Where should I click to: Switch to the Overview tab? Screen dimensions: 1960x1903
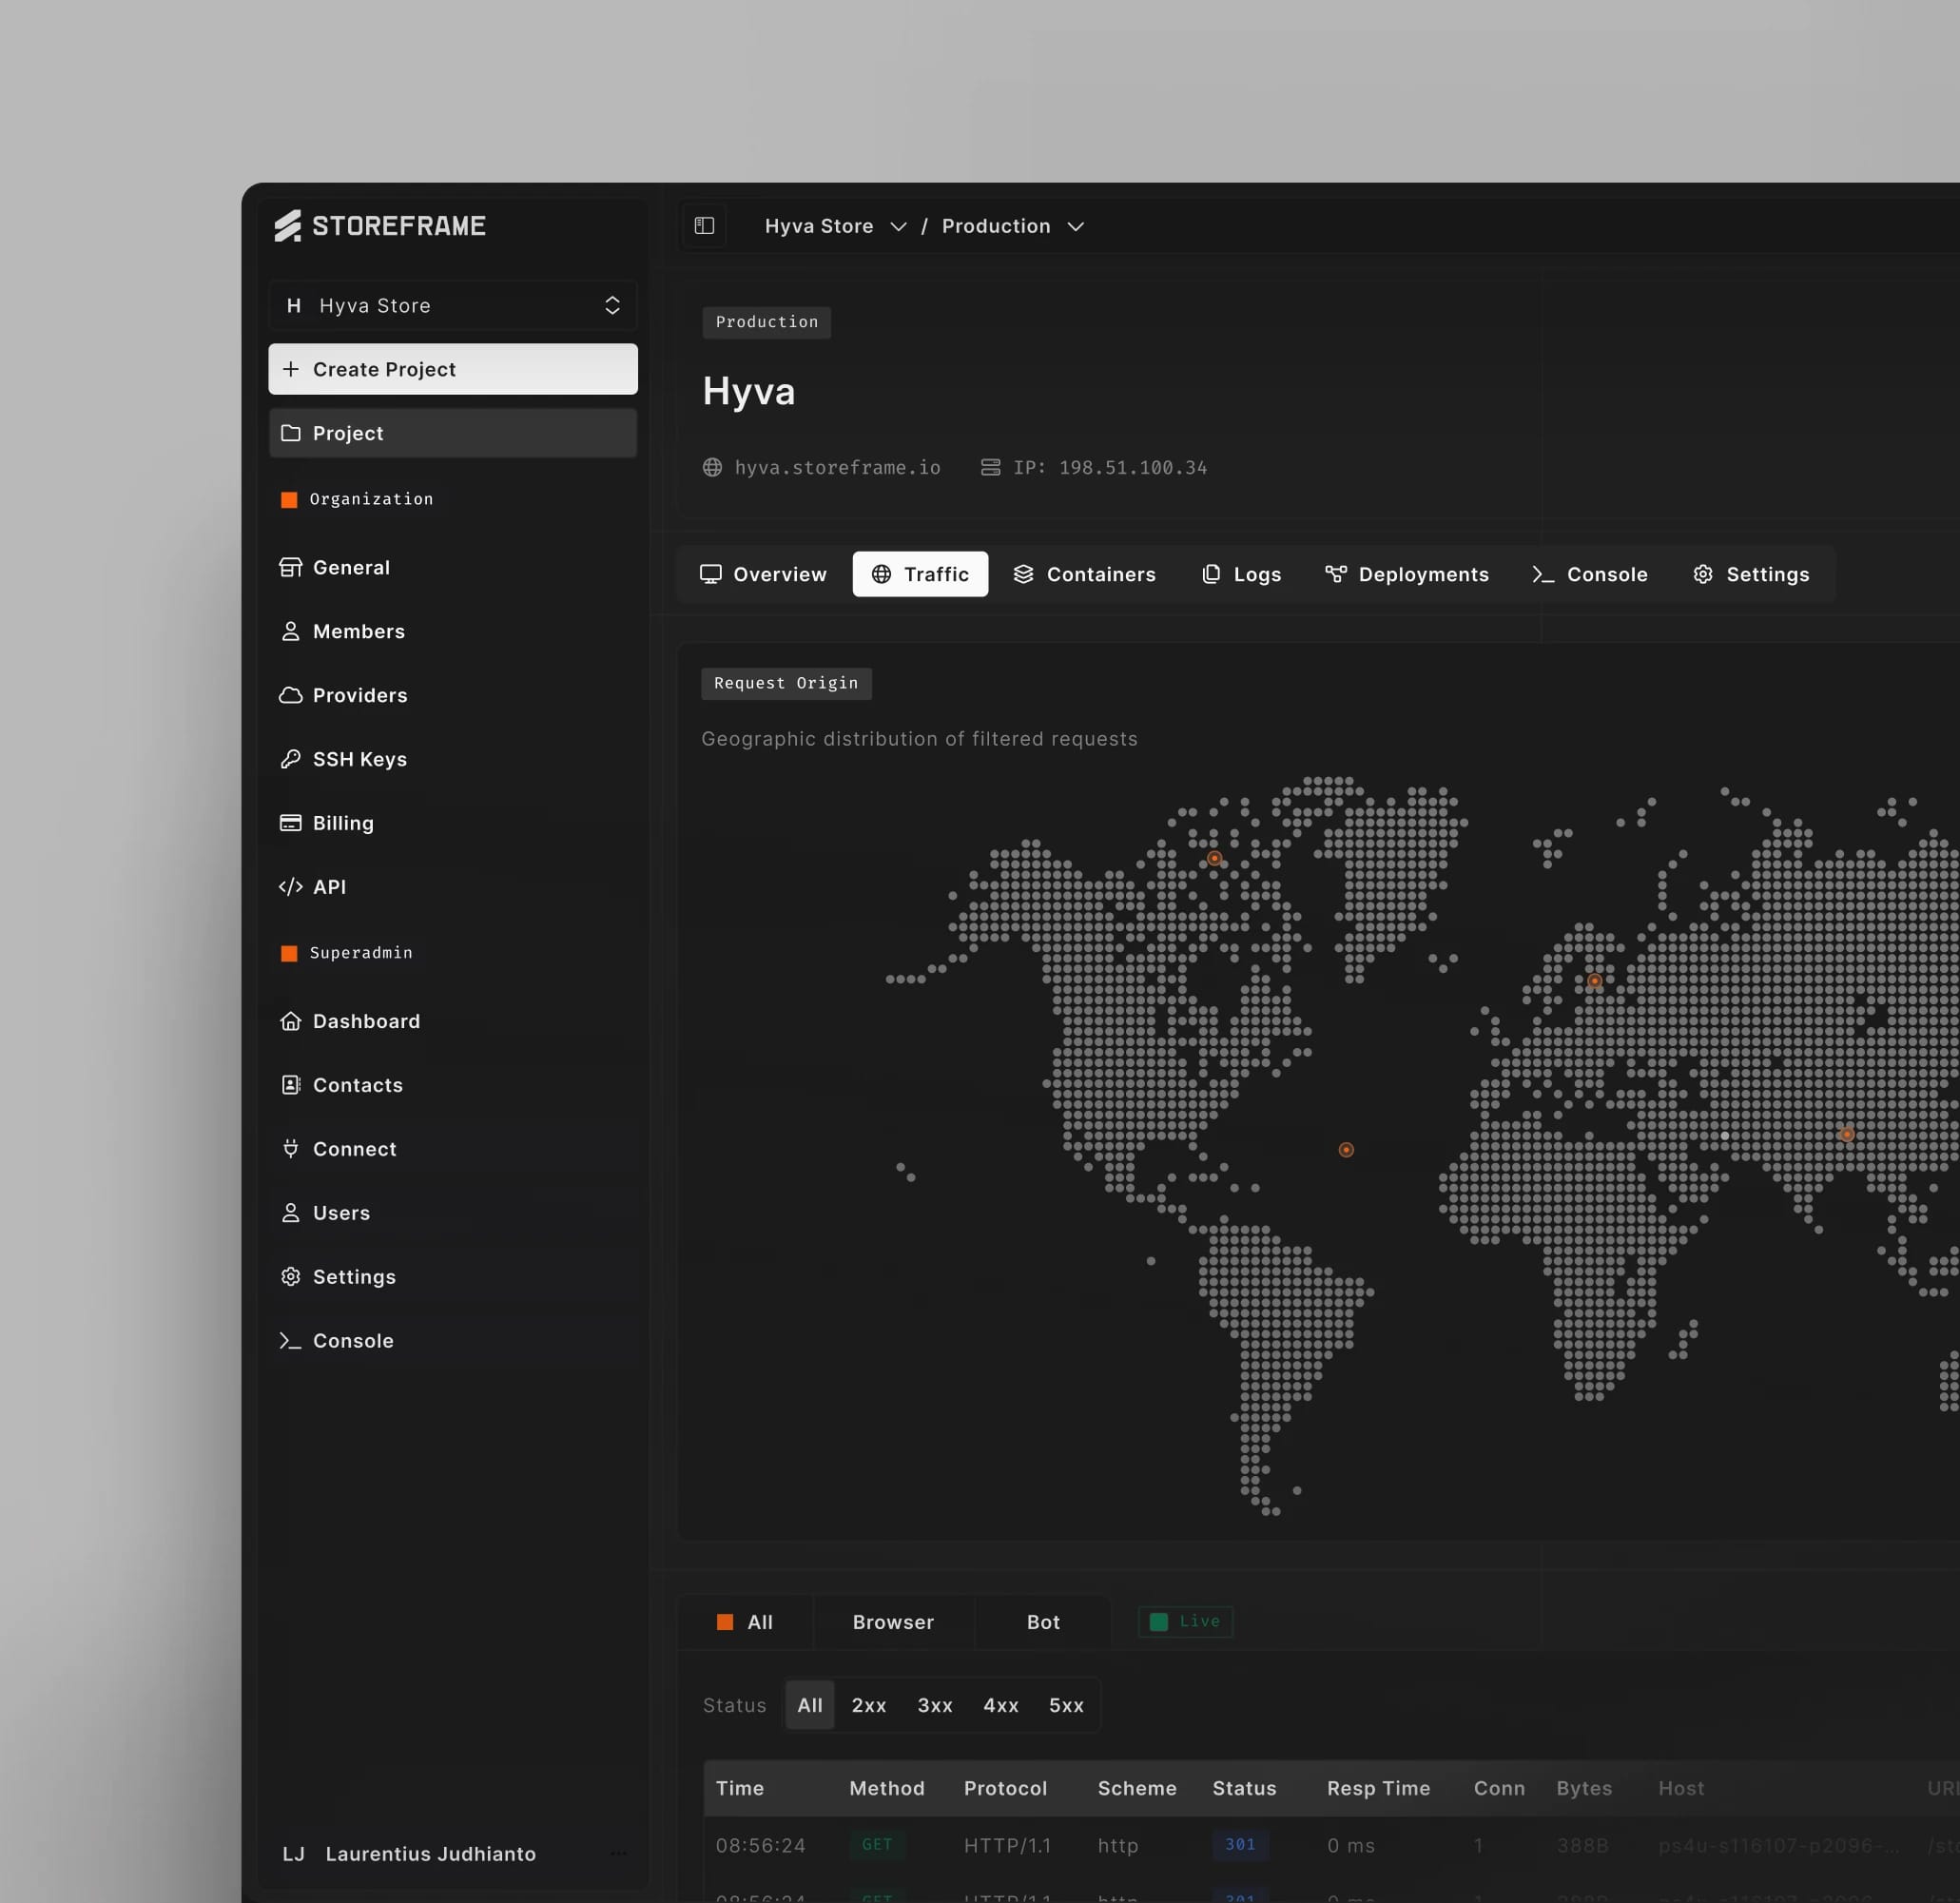pos(763,574)
